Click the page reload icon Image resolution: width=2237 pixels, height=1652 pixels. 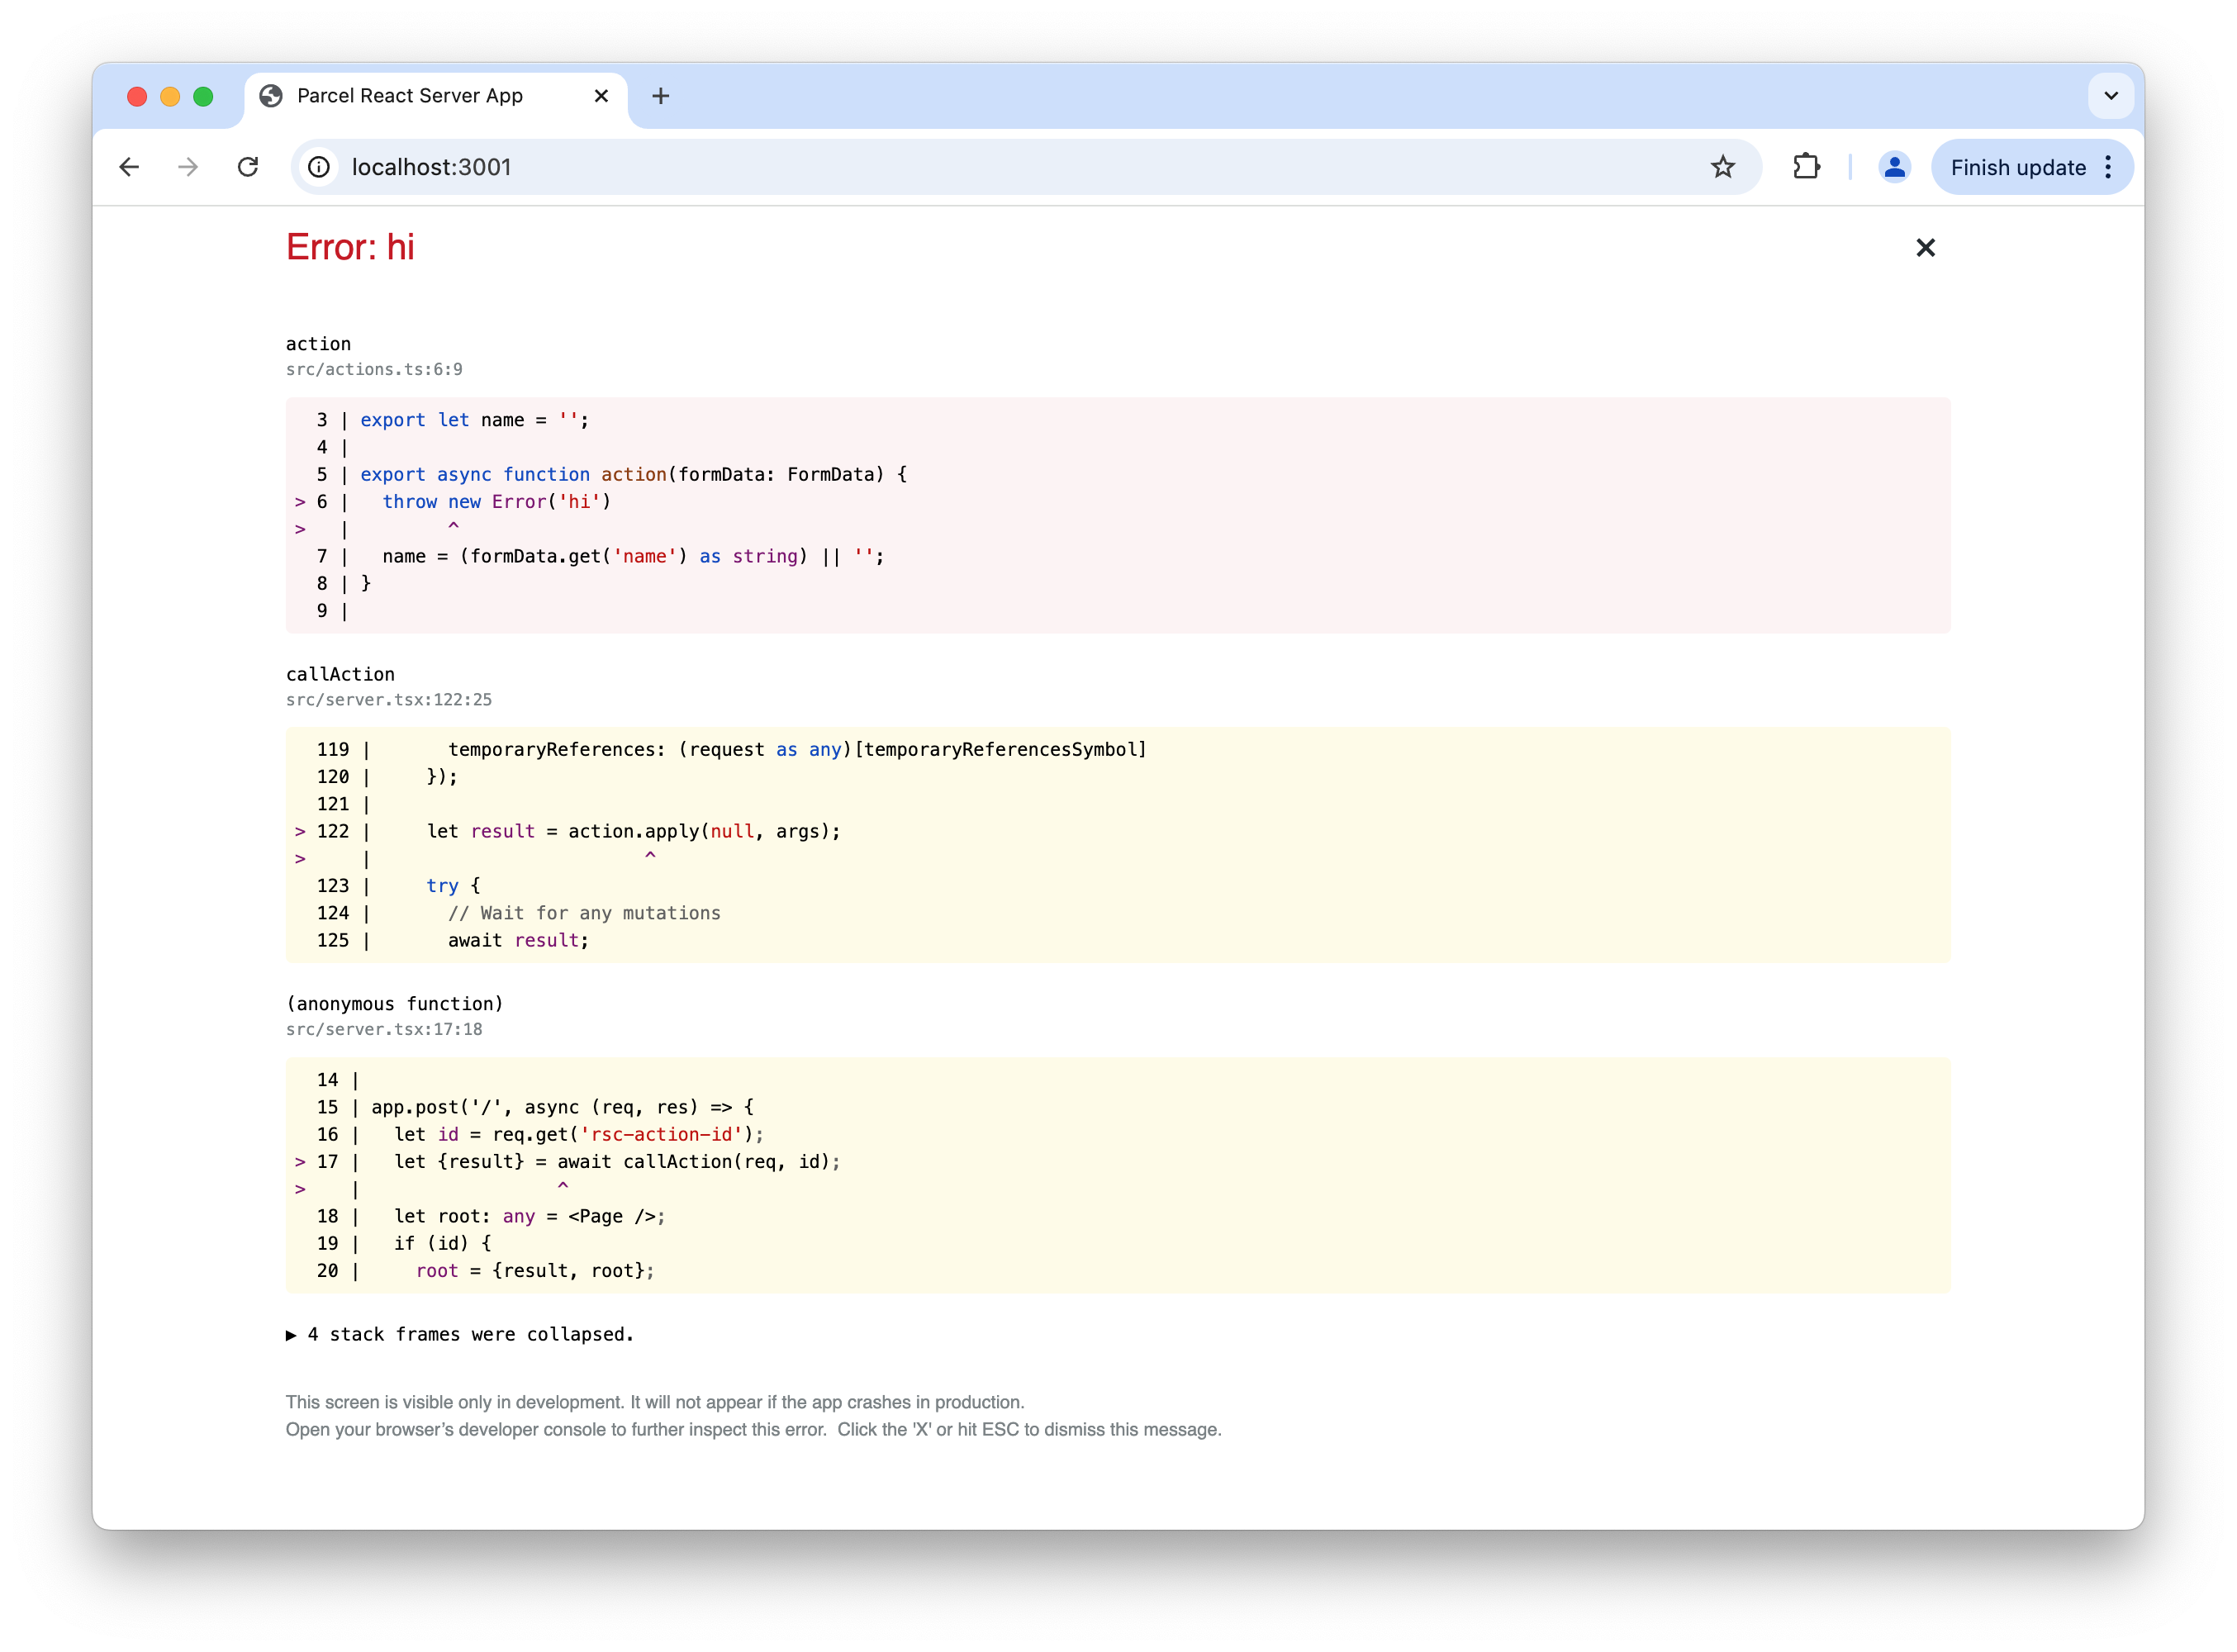click(x=249, y=167)
